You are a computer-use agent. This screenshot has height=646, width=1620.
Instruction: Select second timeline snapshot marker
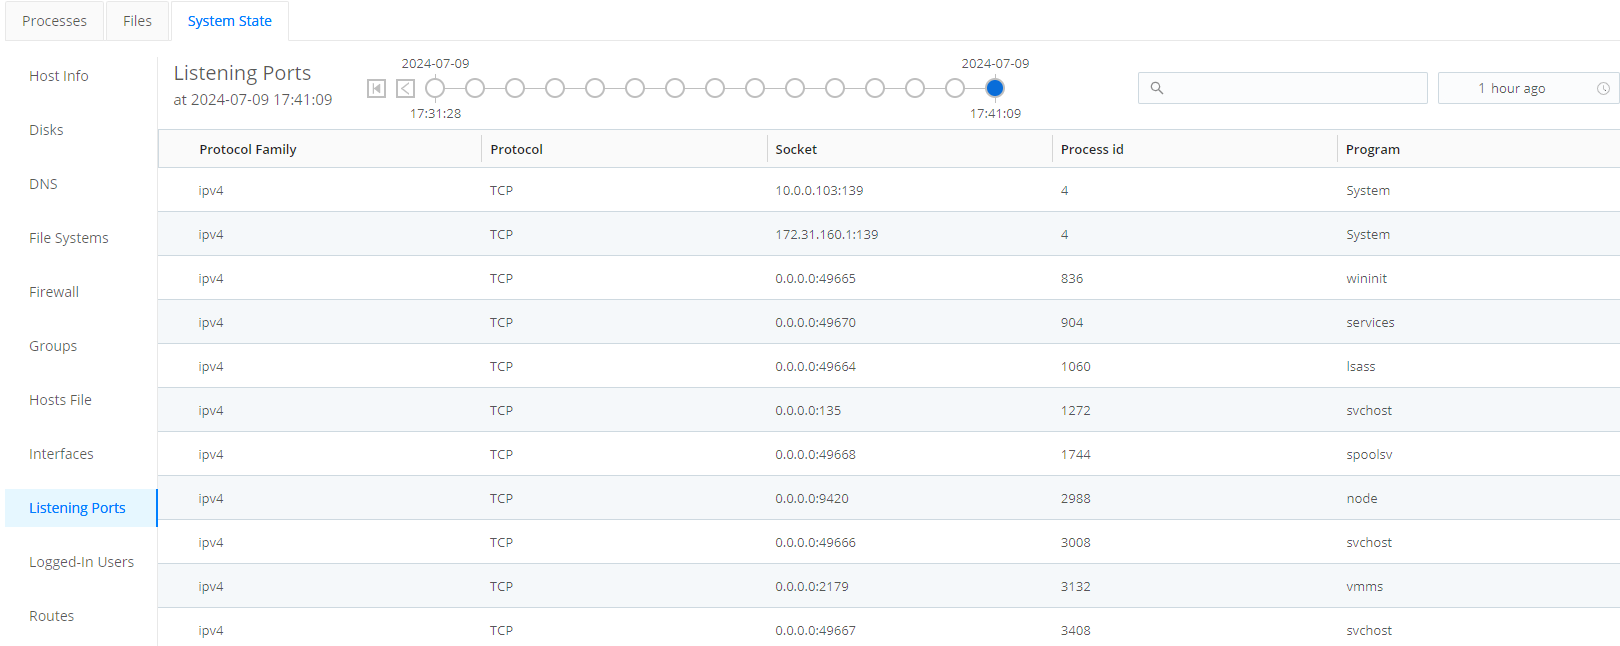coord(475,88)
